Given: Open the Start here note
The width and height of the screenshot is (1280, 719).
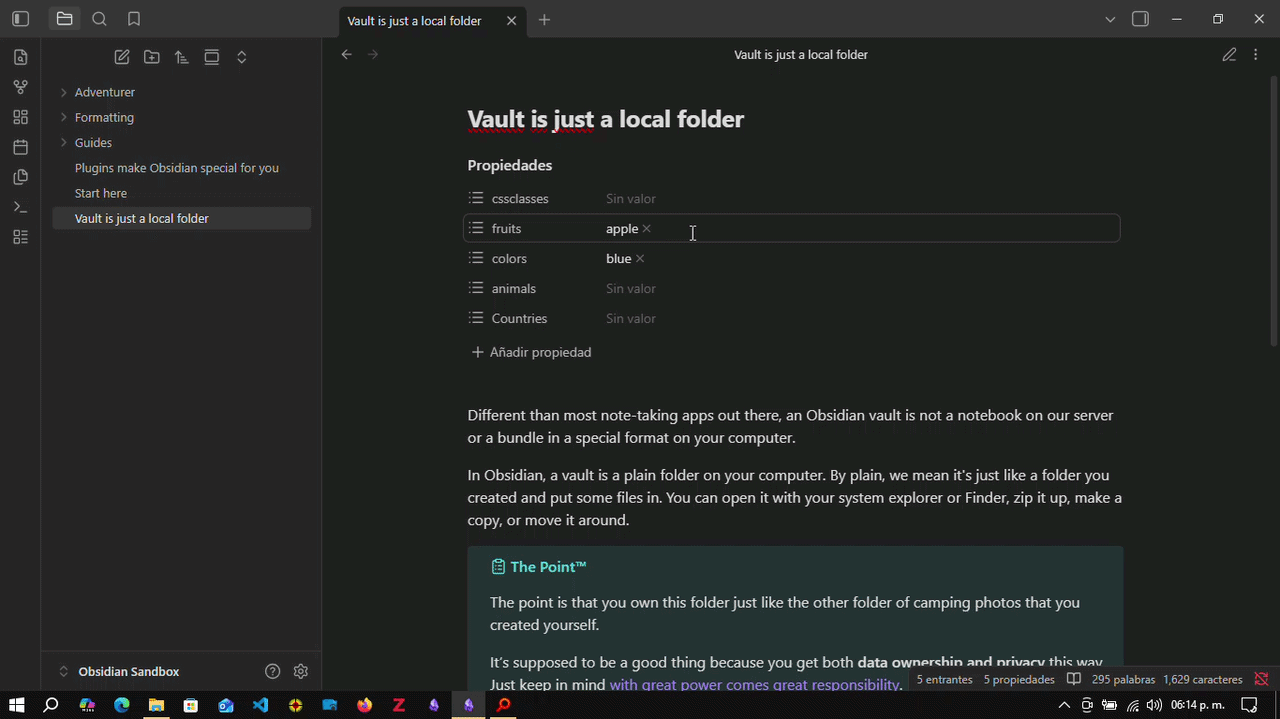Looking at the screenshot, I should coord(101,193).
